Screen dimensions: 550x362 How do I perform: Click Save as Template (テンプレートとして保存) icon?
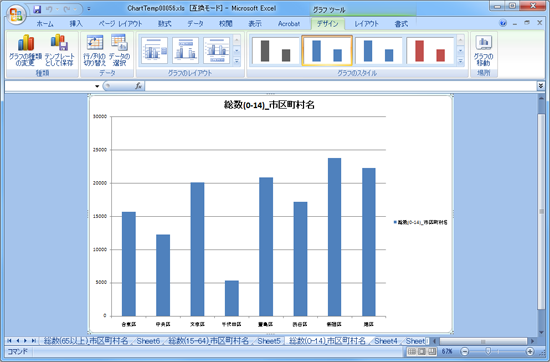[x=59, y=50]
